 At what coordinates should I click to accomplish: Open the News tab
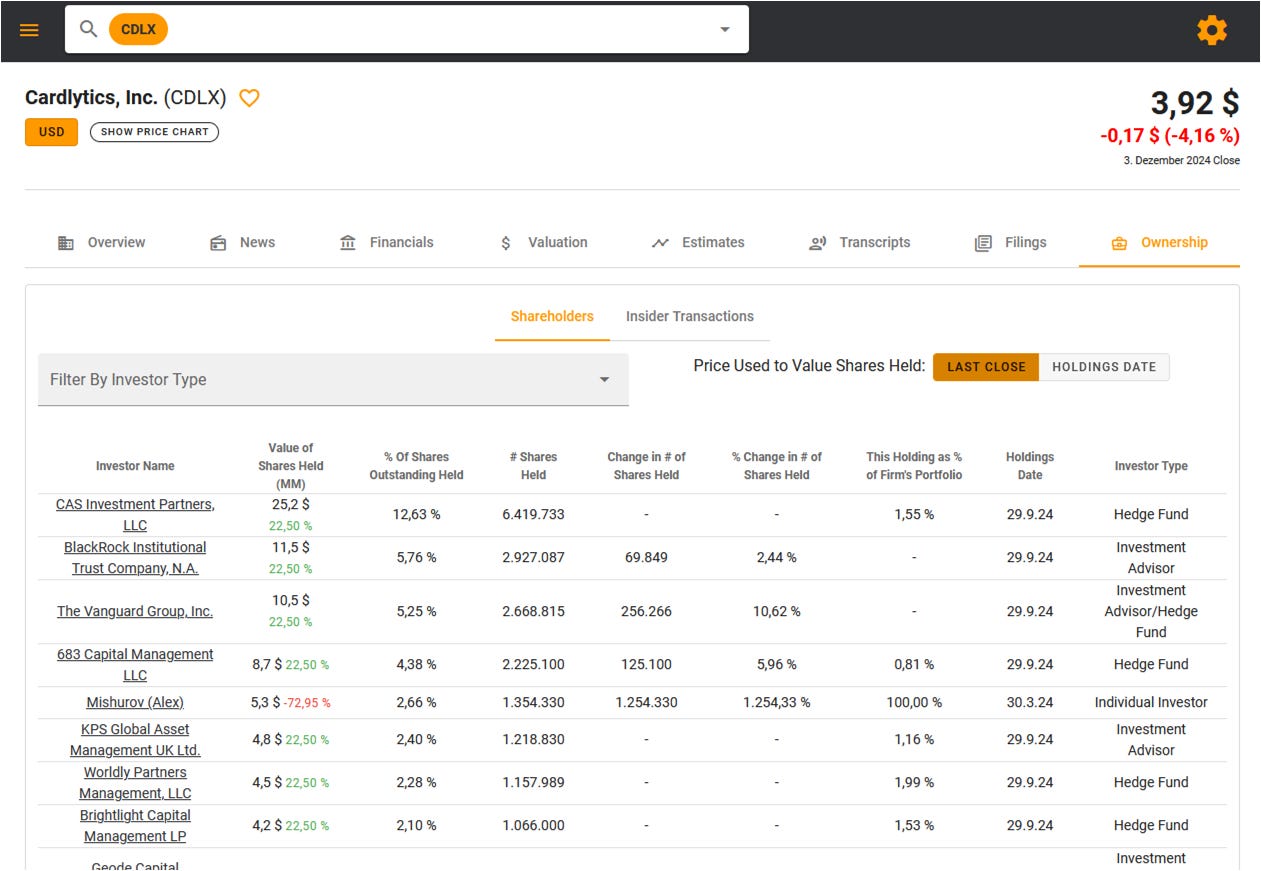click(x=242, y=243)
